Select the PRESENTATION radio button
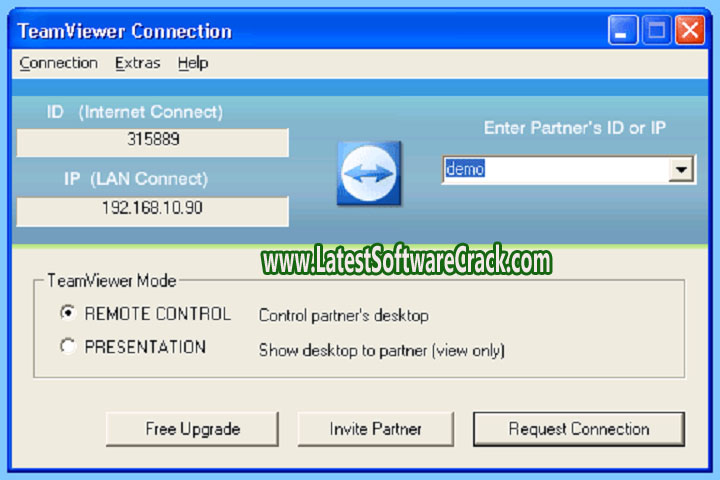Viewport: 720px width, 480px height. point(68,347)
